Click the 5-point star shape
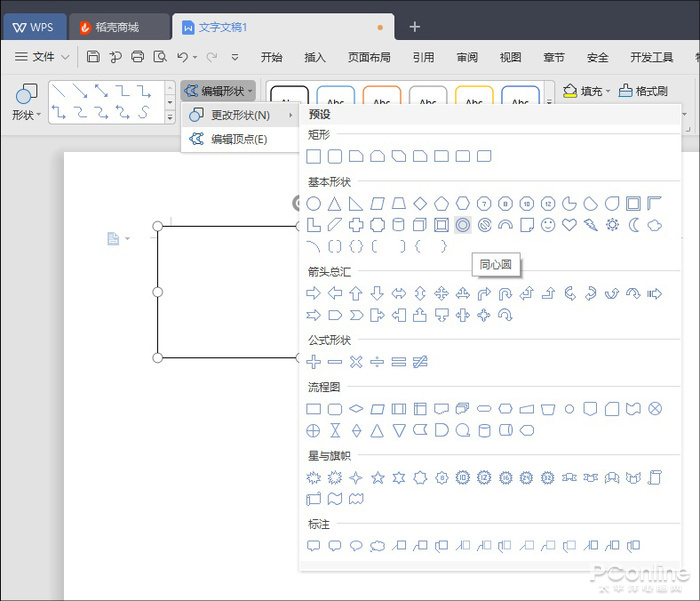The width and height of the screenshot is (700, 601). coord(378,477)
